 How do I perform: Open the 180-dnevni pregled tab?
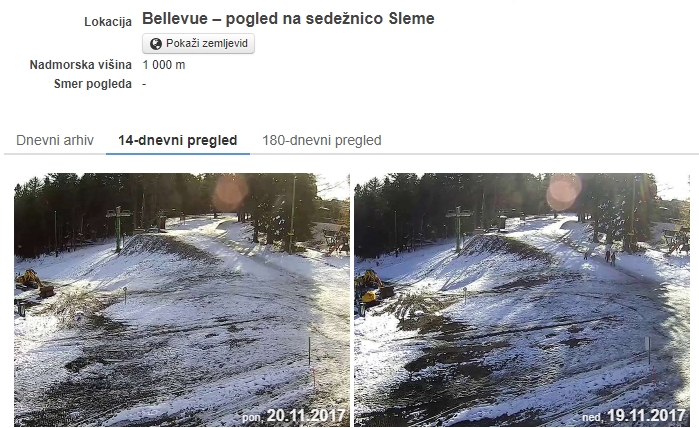[x=322, y=140]
